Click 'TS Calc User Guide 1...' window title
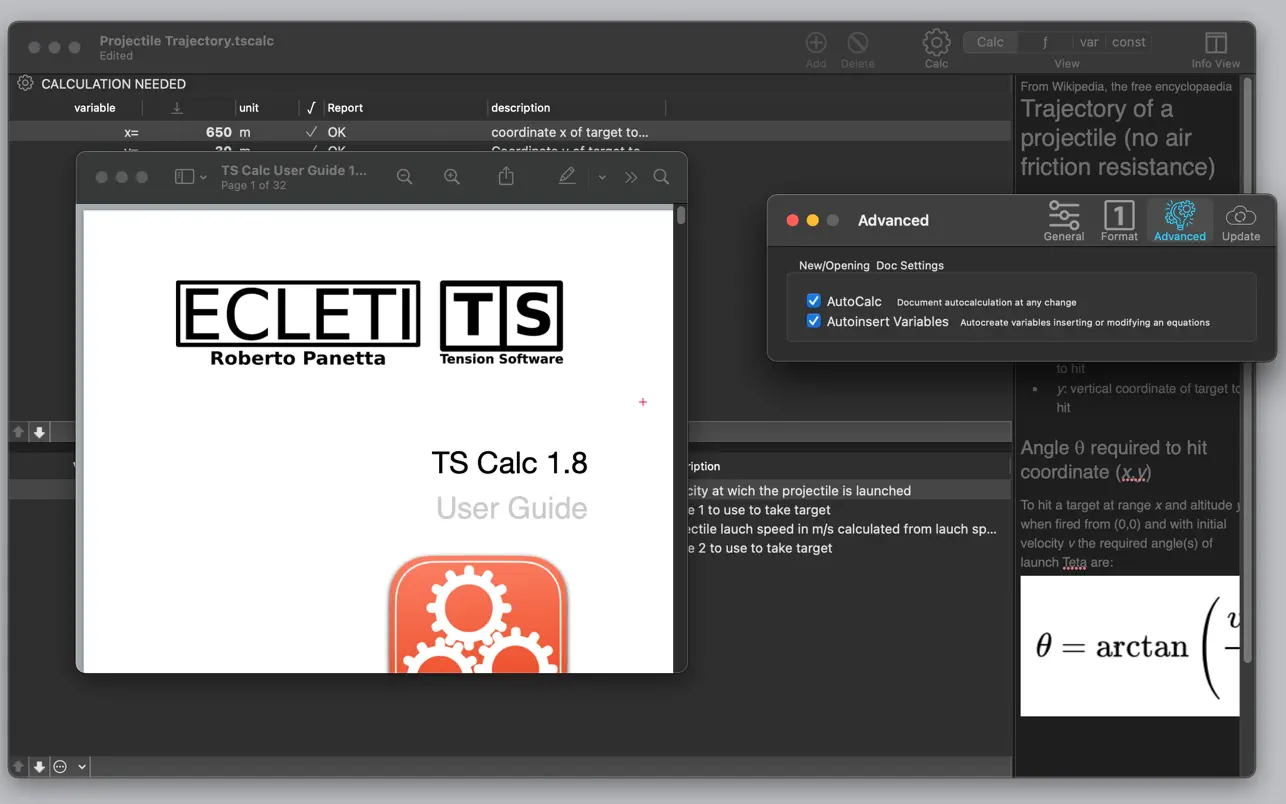The width and height of the screenshot is (1286, 804). tap(293, 170)
